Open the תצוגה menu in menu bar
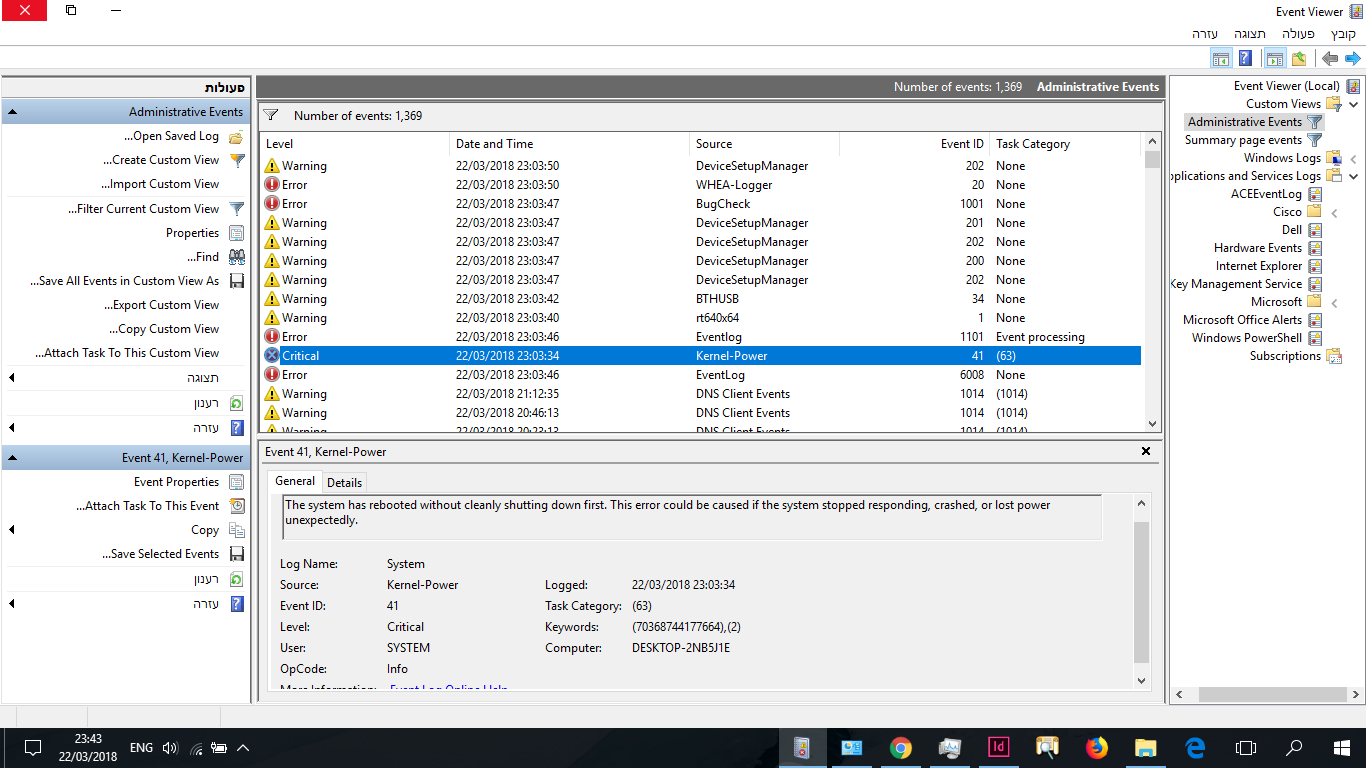Viewport: 1366px width, 768px height. pyautogui.click(x=1250, y=34)
